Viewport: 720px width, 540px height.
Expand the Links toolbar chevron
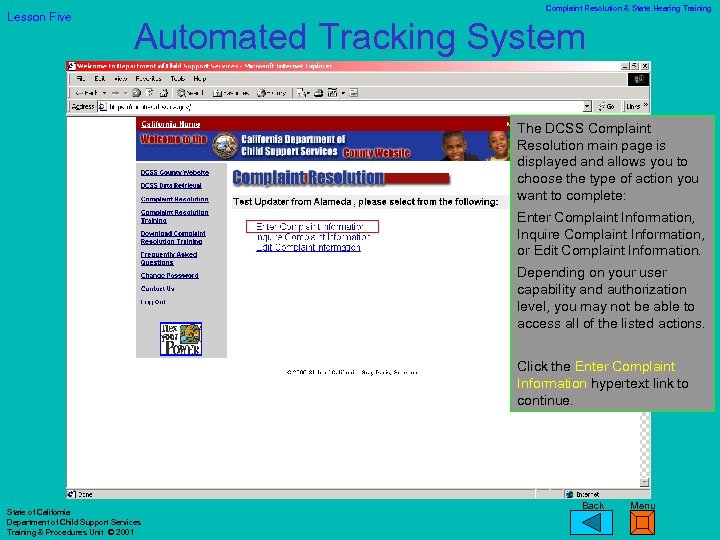pyautogui.click(x=646, y=106)
